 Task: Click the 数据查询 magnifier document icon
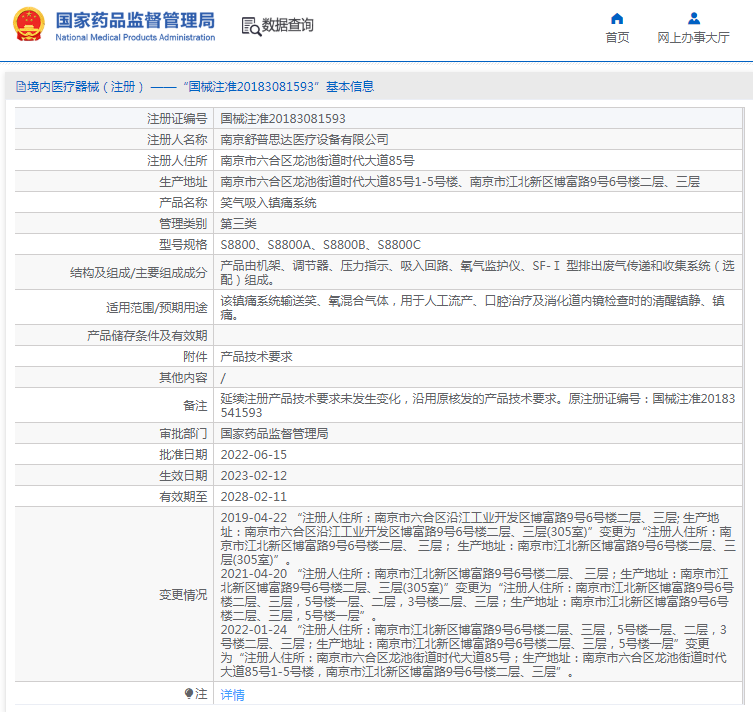[x=251, y=26]
